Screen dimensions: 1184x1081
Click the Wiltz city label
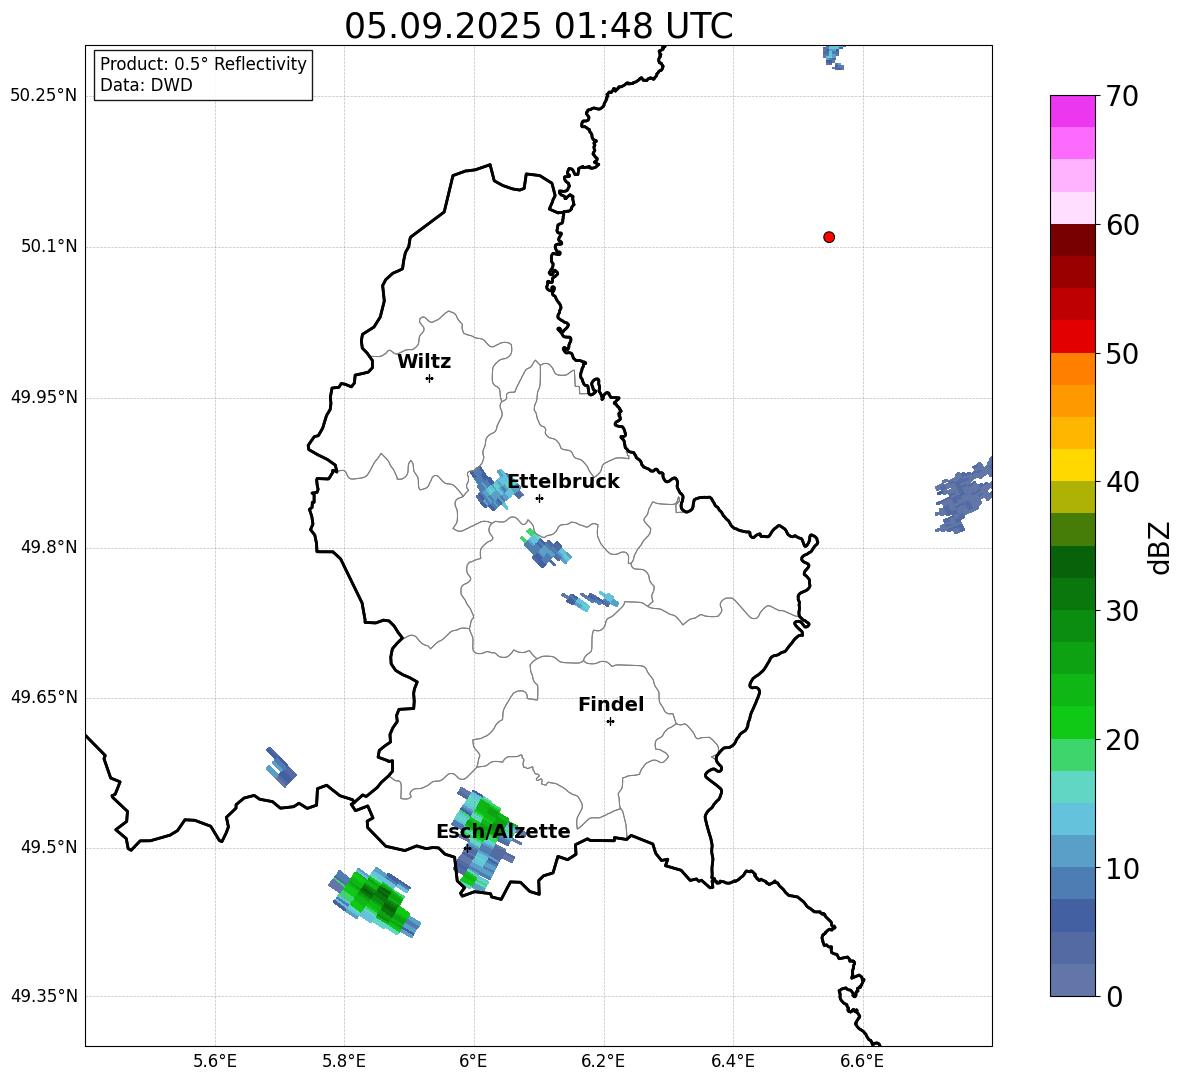point(424,362)
